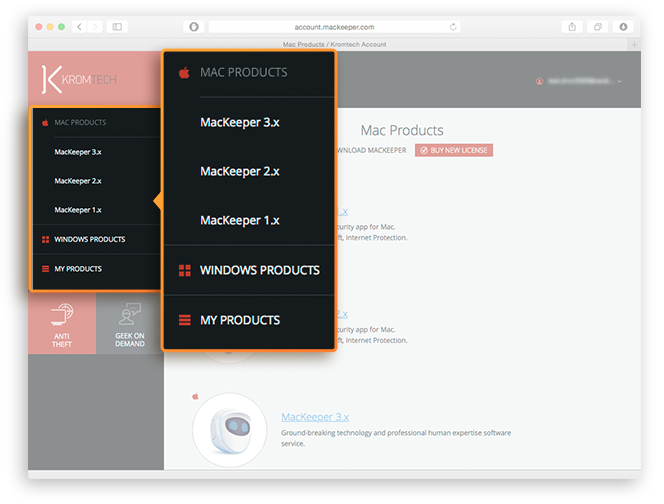Toggle the Safari sidebar button
664x504 pixels.
pyautogui.click(x=117, y=27)
